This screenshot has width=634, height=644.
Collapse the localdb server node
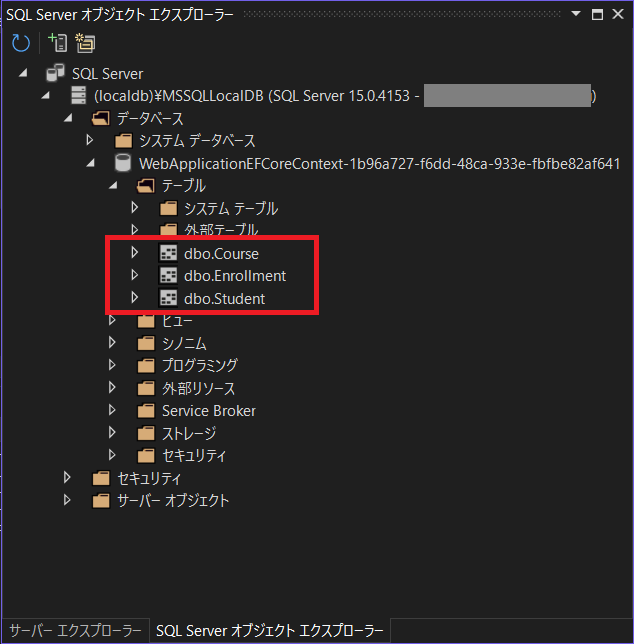pos(46,95)
